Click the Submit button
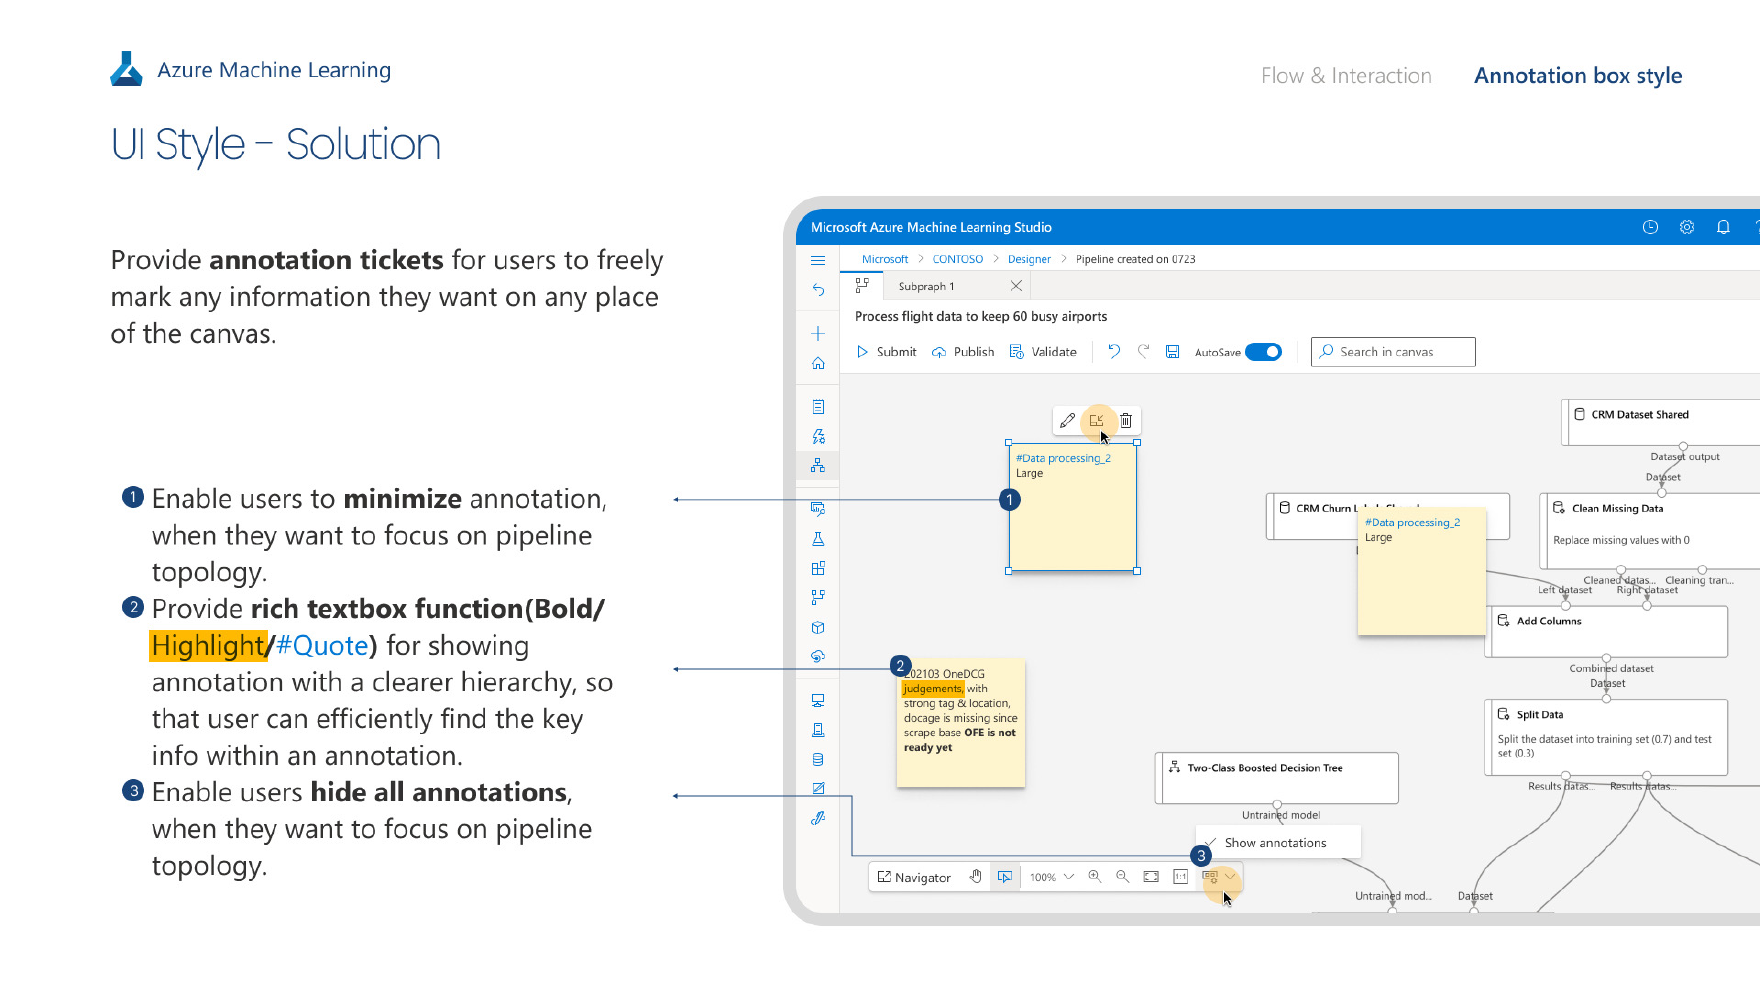 pos(886,352)
